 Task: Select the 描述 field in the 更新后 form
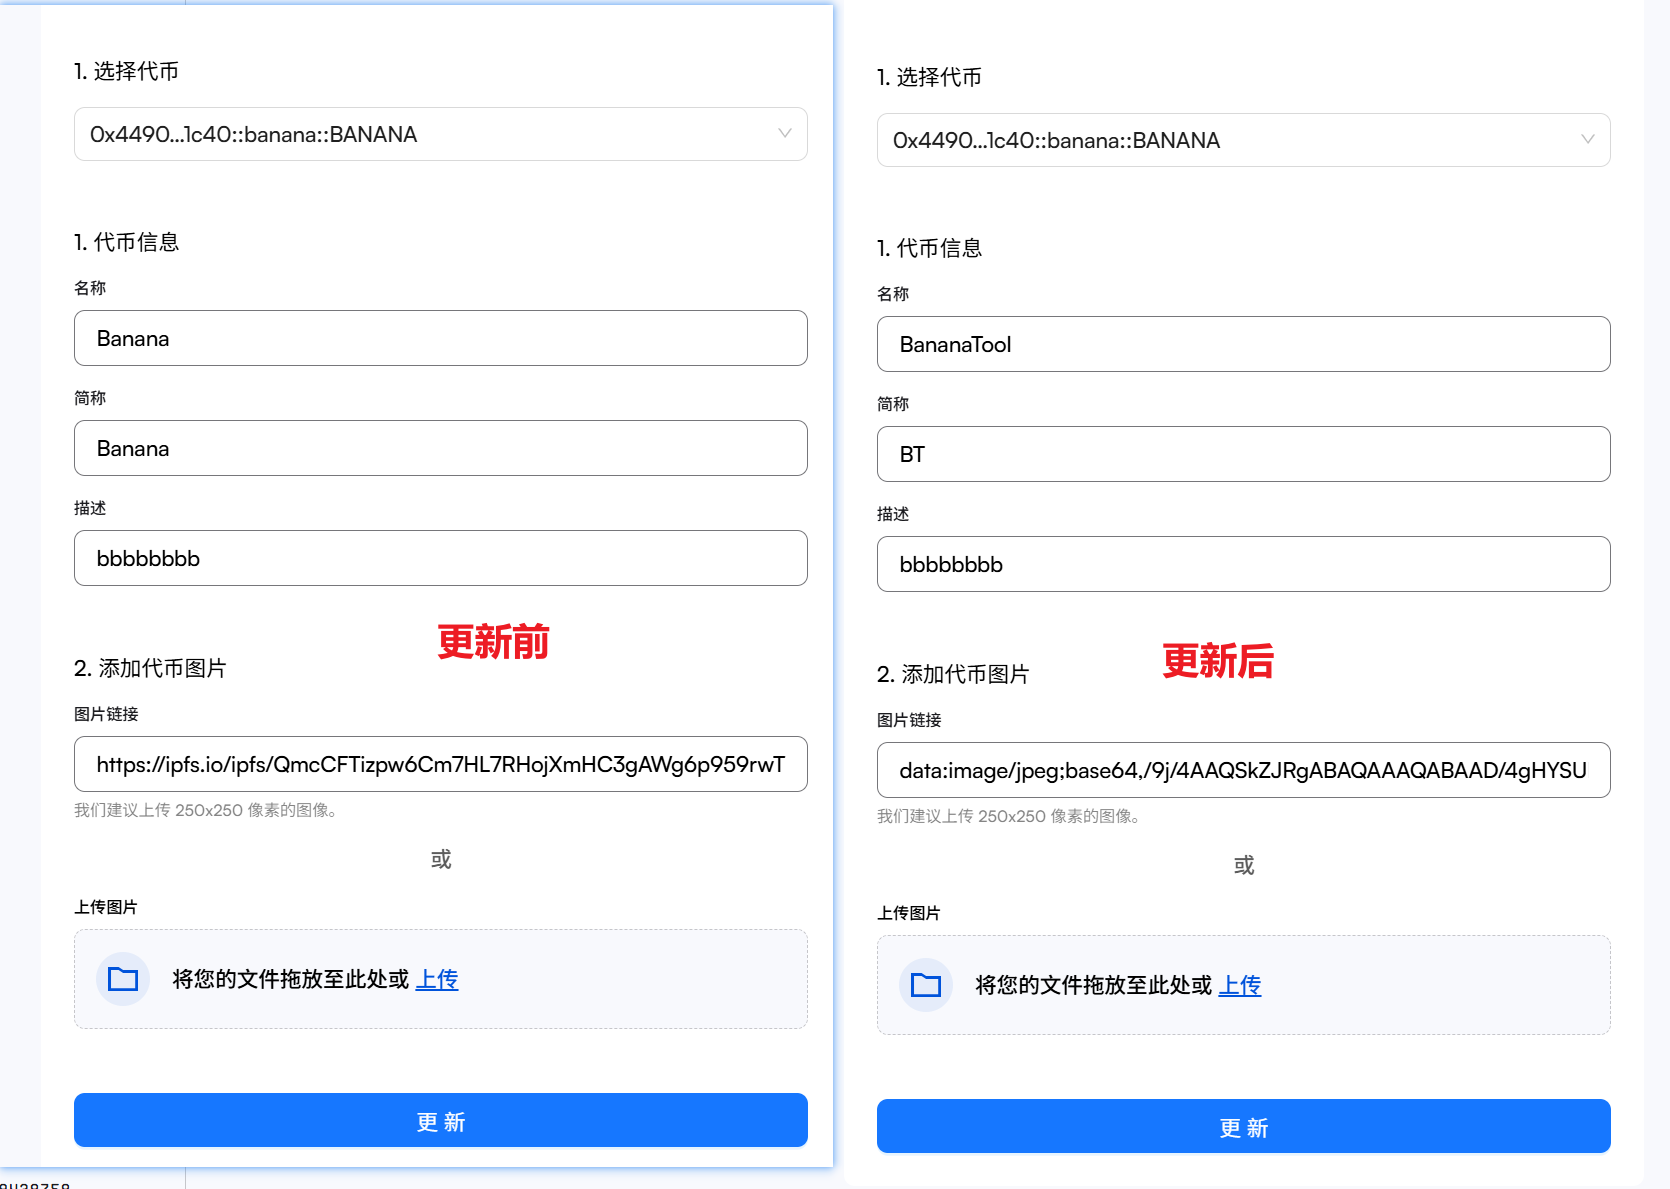(1243, 564)
